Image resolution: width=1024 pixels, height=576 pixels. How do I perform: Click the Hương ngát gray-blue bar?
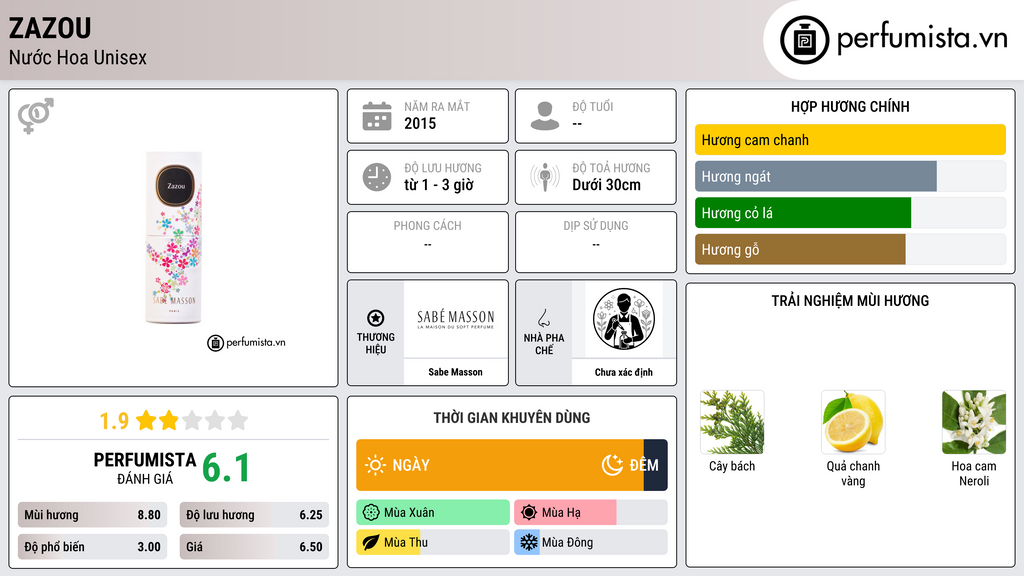(816, 176)
